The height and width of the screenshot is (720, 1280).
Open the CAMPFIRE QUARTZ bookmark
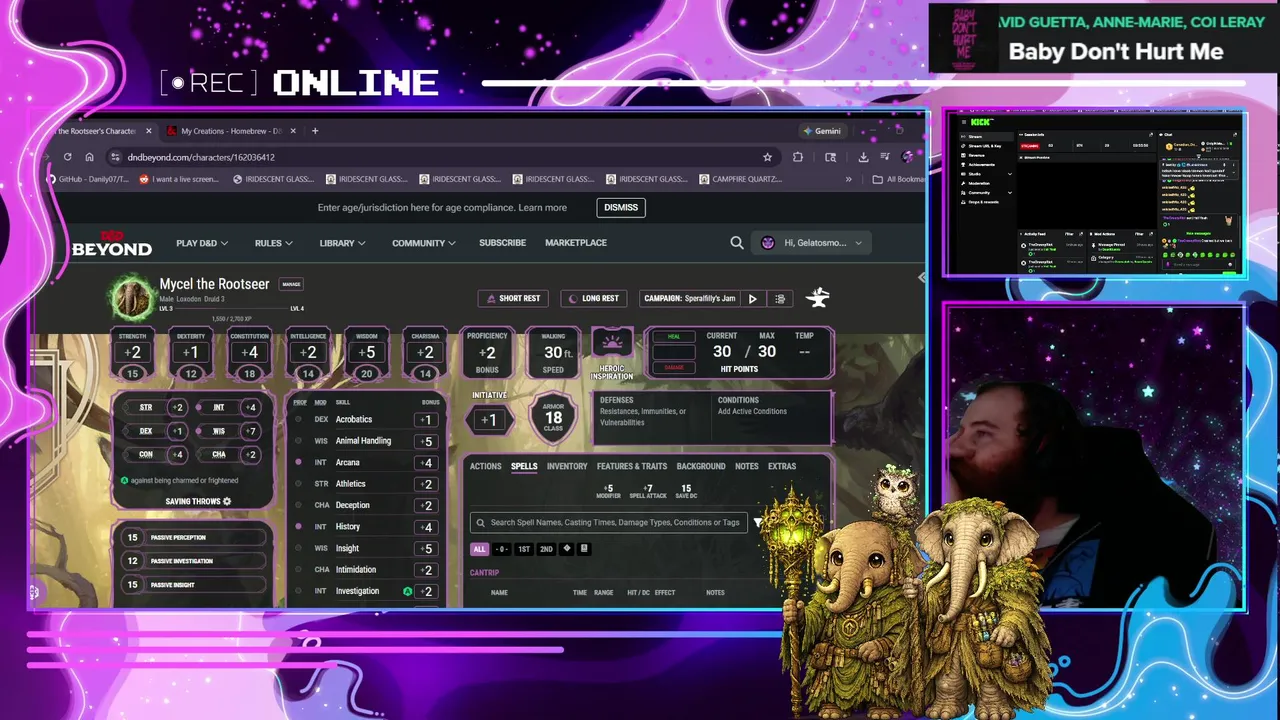pos(741,179)
